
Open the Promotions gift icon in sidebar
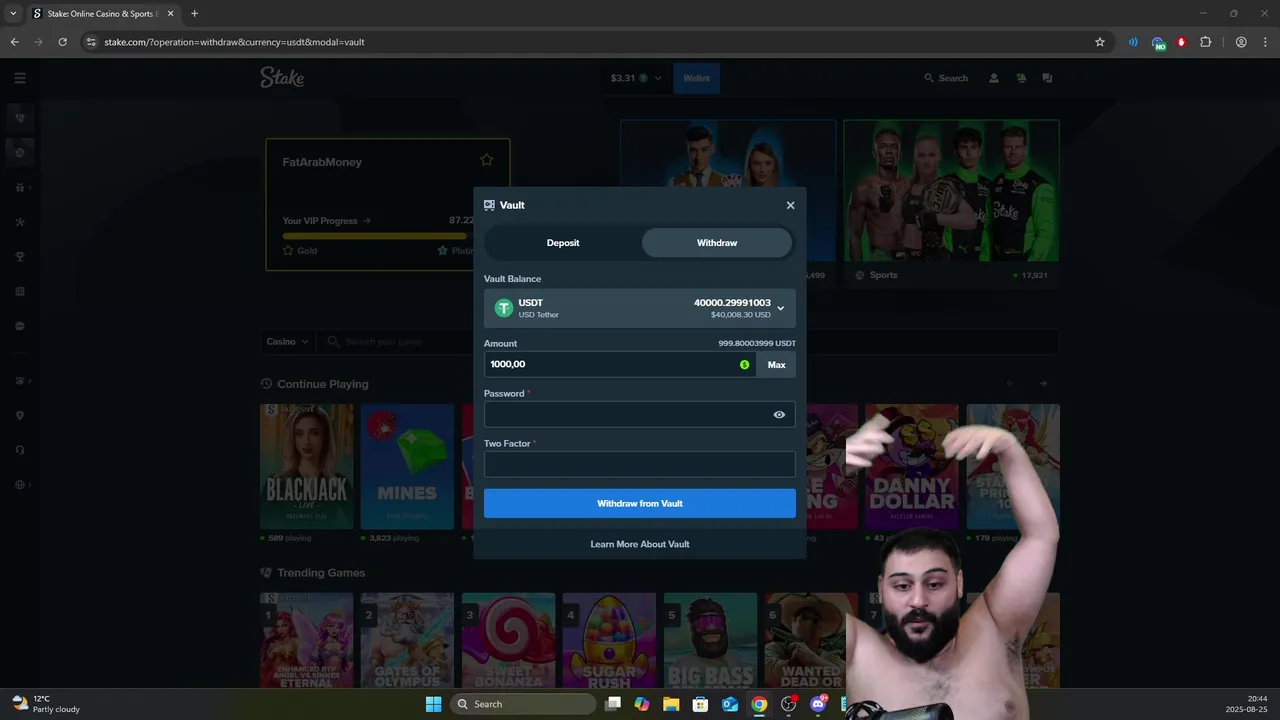[x=20, y=187]
